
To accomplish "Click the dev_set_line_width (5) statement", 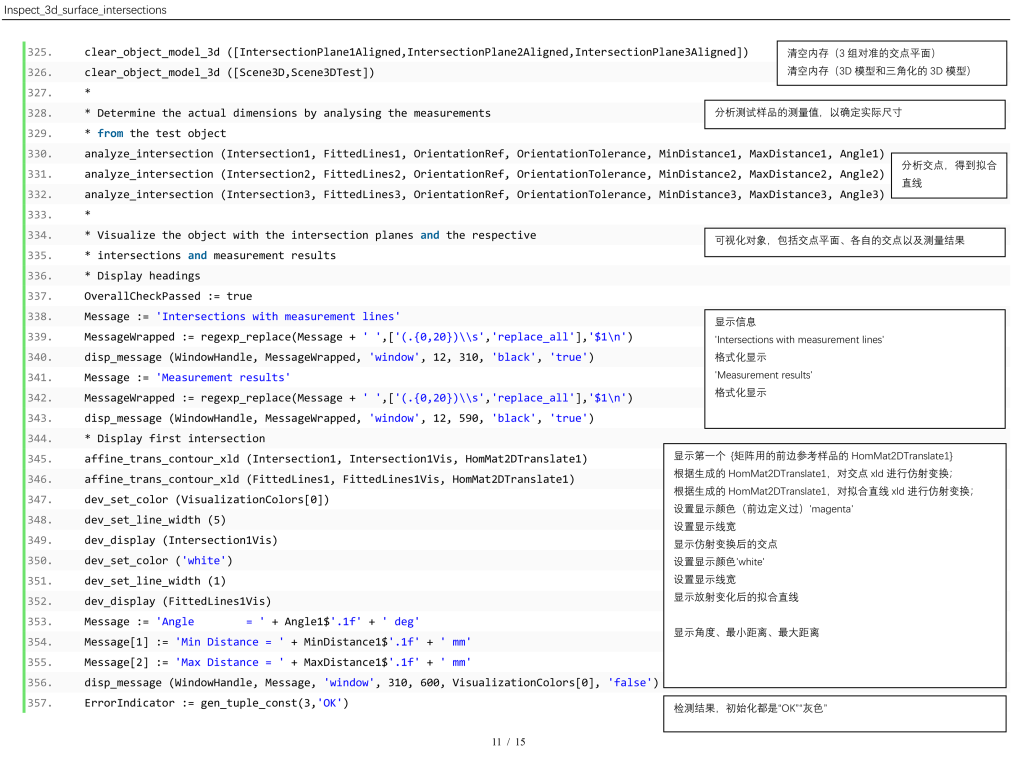I will [x=155, y=520].
